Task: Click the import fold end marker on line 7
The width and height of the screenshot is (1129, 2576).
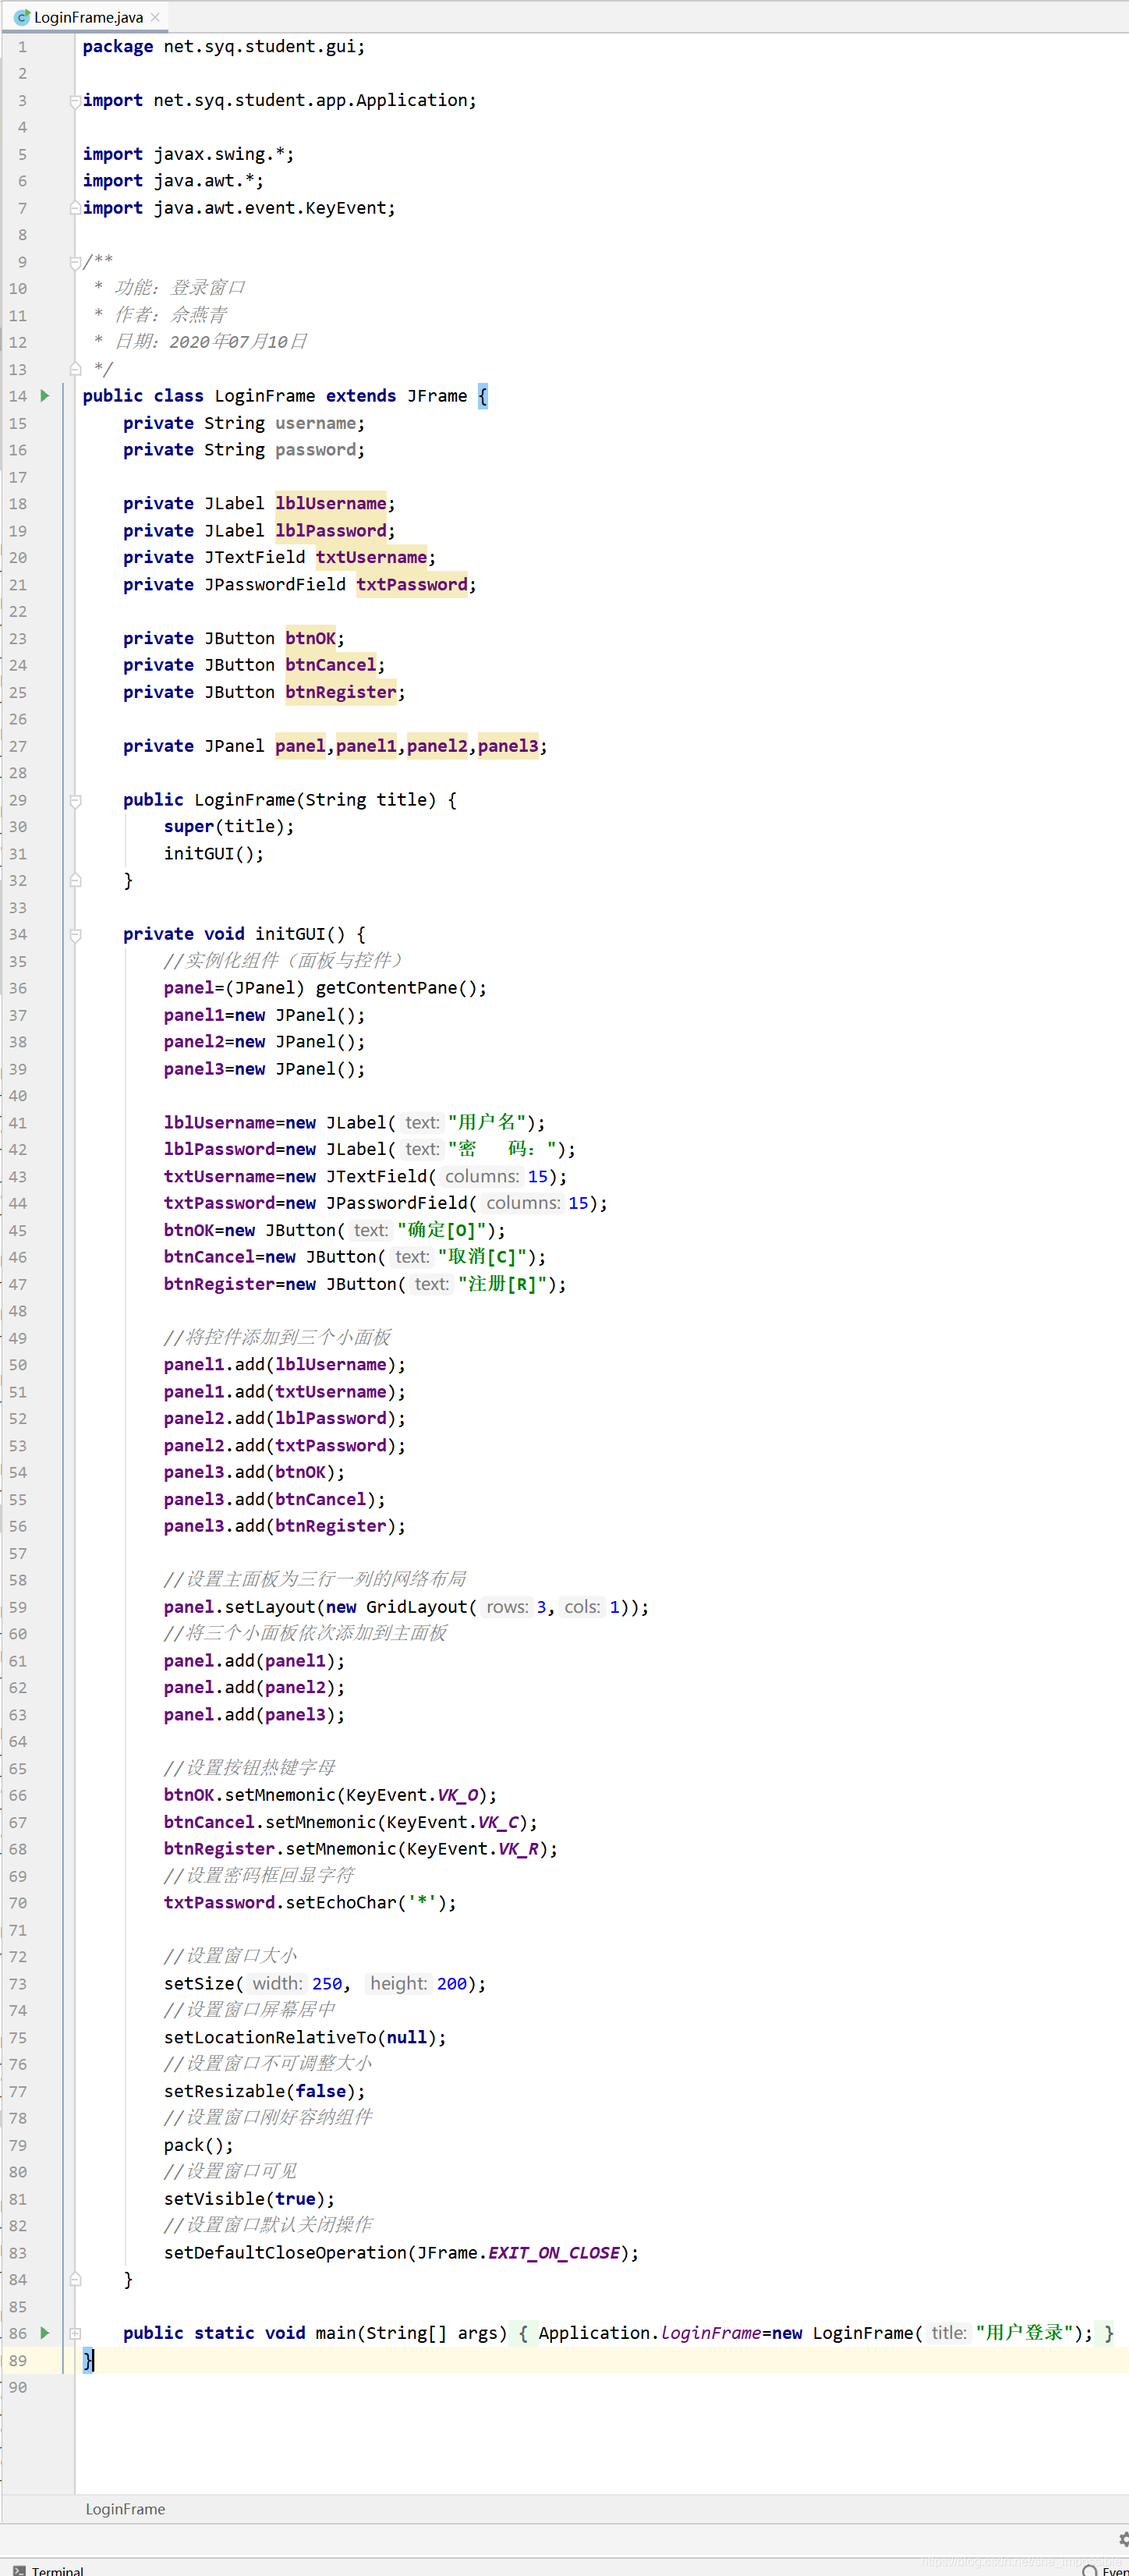Action: pos(75,208)
